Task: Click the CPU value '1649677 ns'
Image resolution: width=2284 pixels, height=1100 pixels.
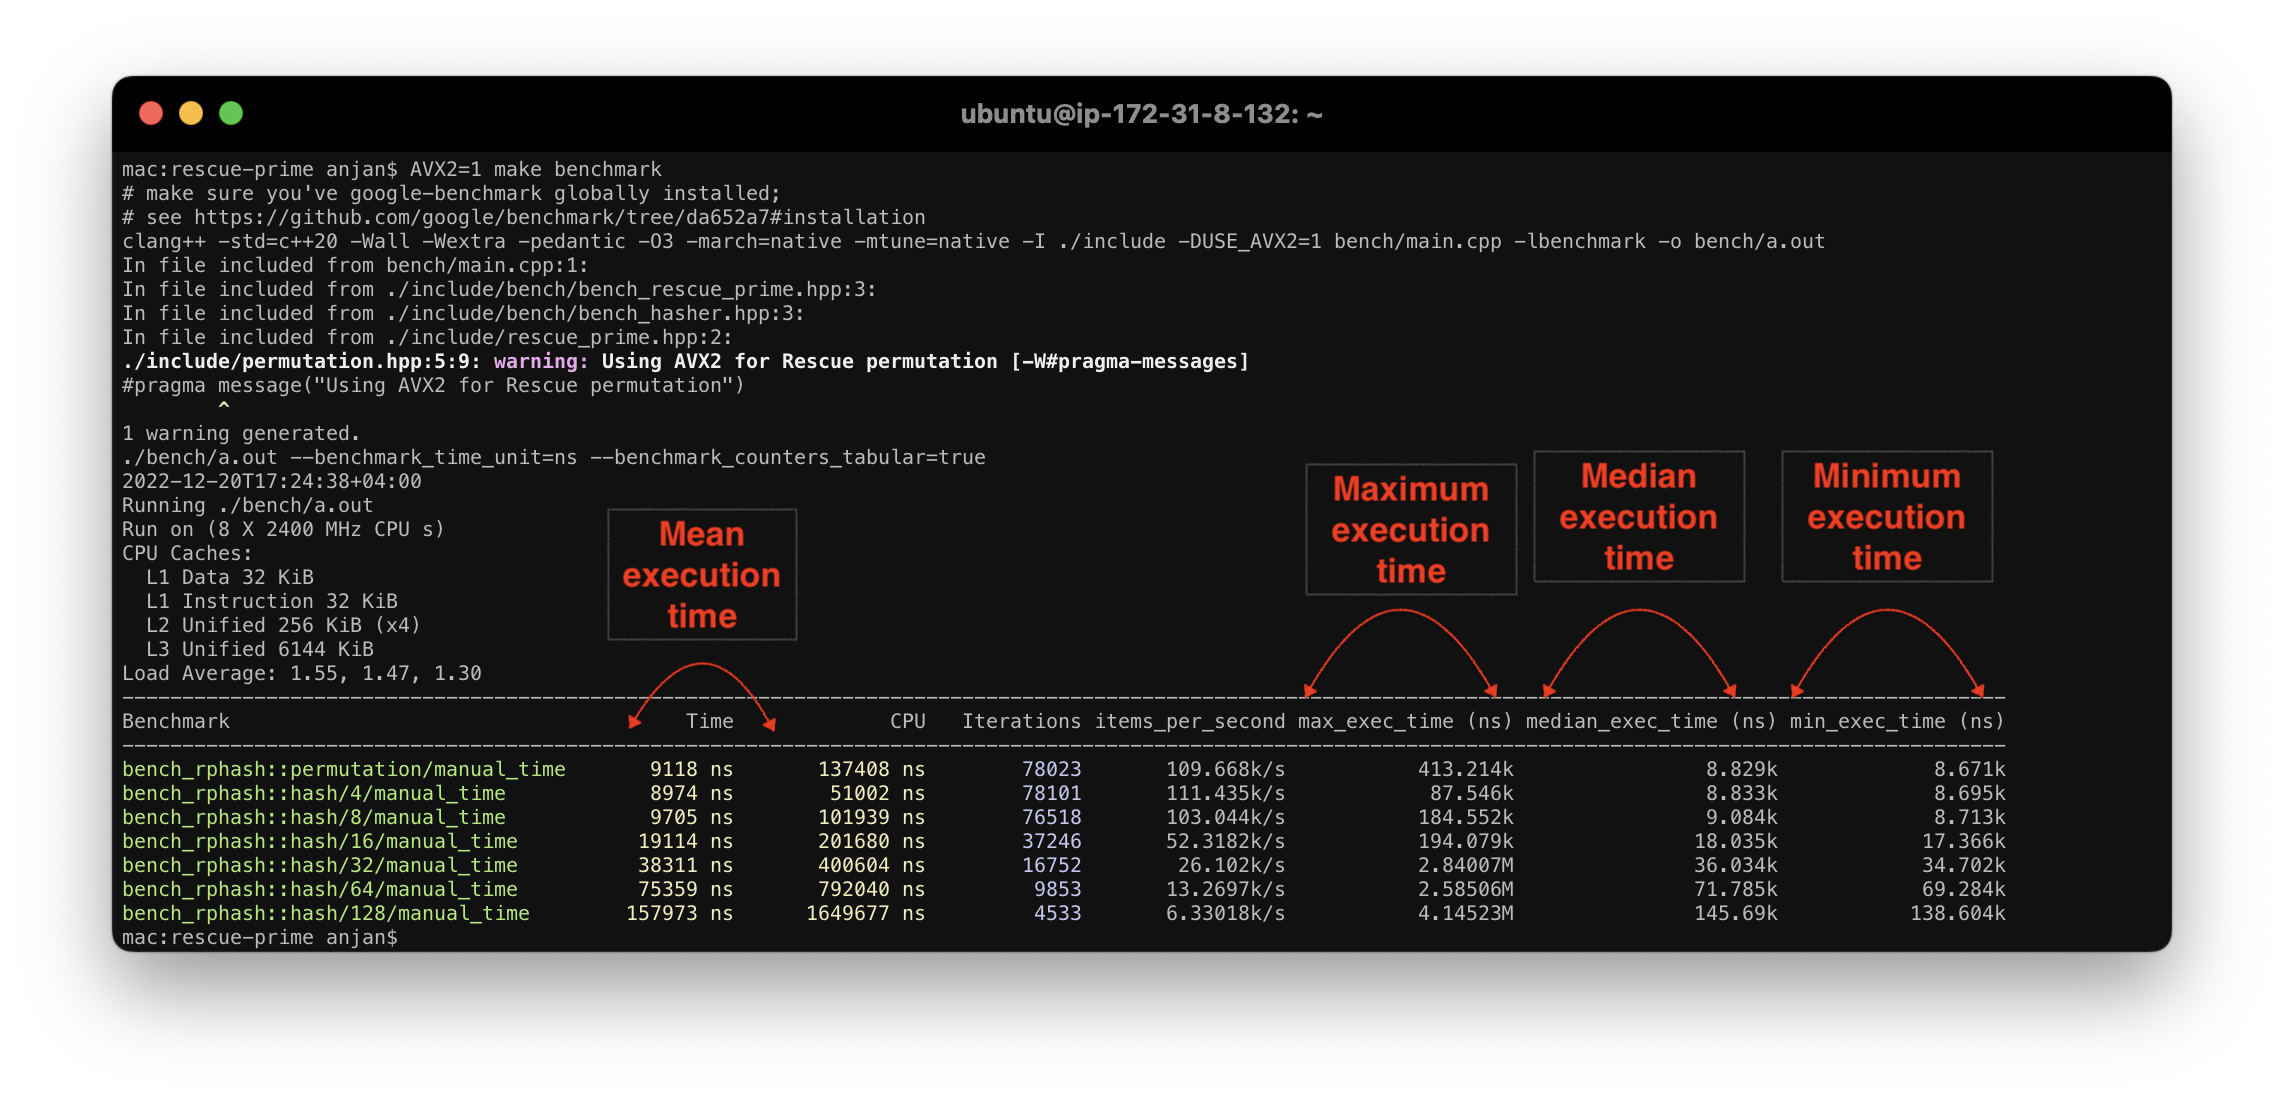Action: point(866,913)
